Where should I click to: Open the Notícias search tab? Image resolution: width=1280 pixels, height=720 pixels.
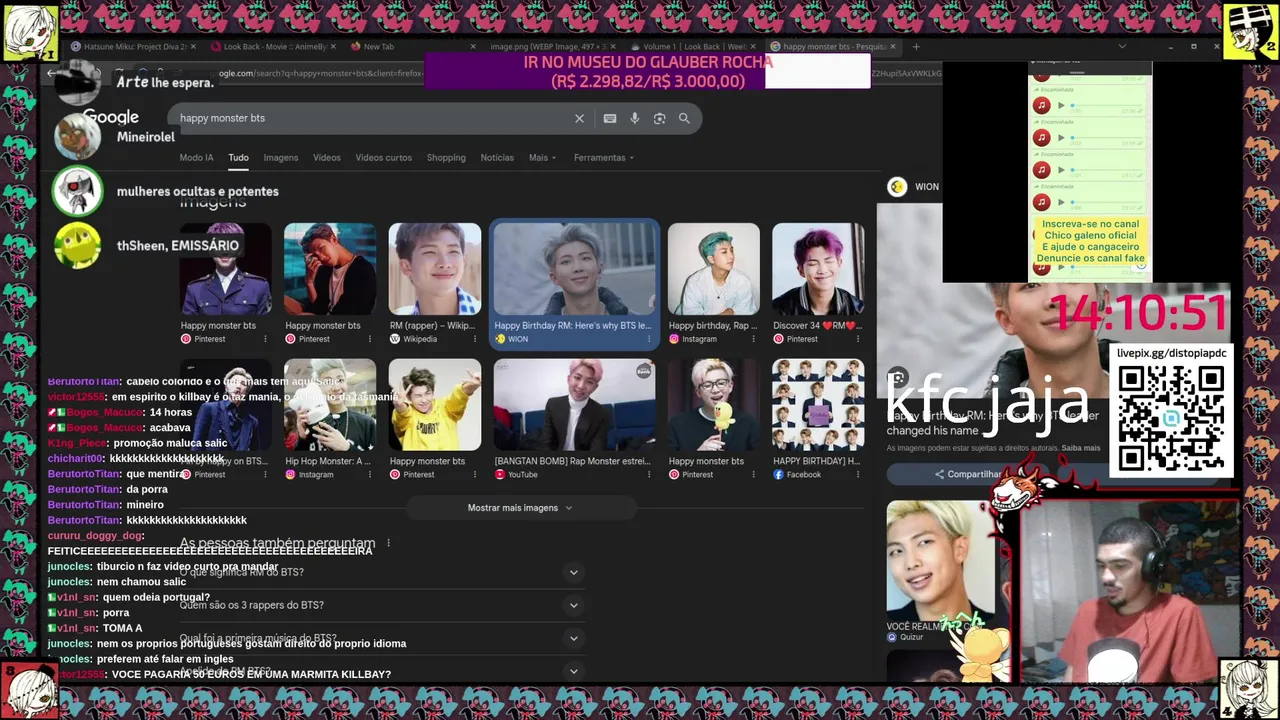pyautogui.click(x=497, y=157)
